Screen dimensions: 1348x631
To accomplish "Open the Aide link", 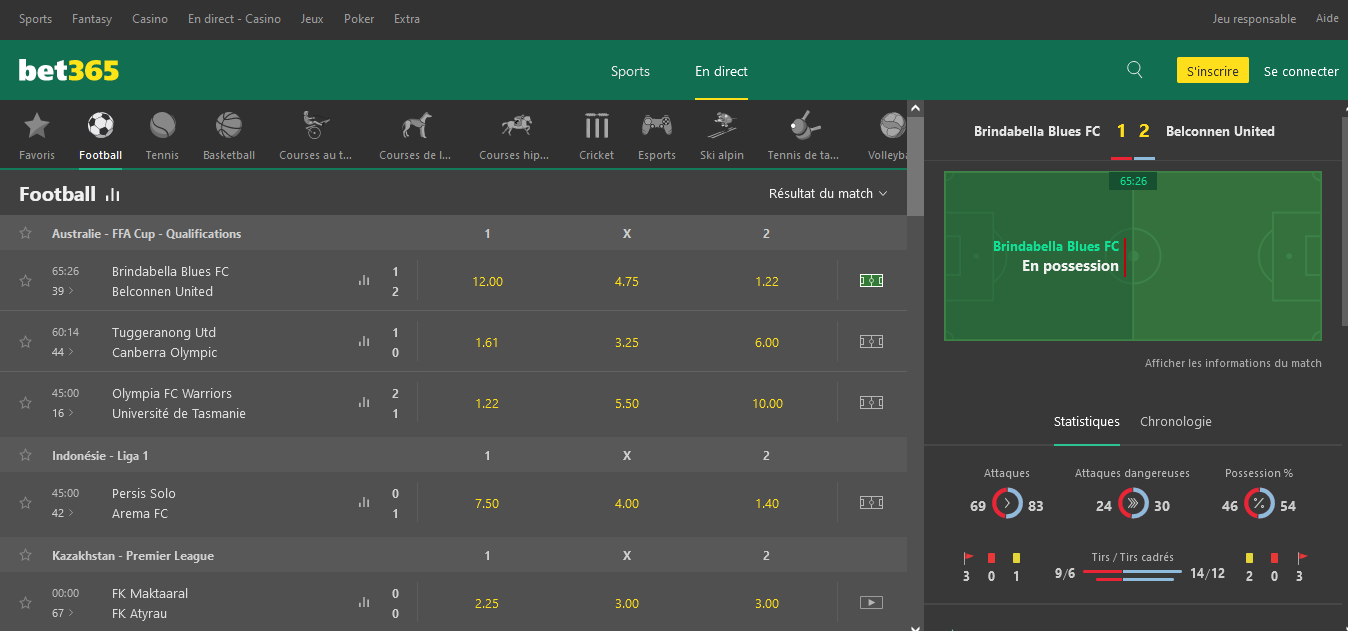I will pyautogui.click(x=1327, y=19).
